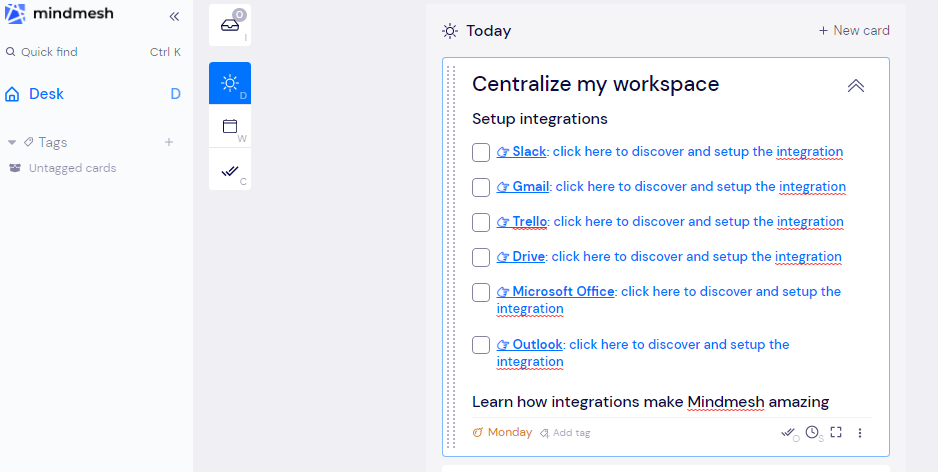Collapse the left sidebar
Screen dimensions: 938x472
(x=174, y=16)
